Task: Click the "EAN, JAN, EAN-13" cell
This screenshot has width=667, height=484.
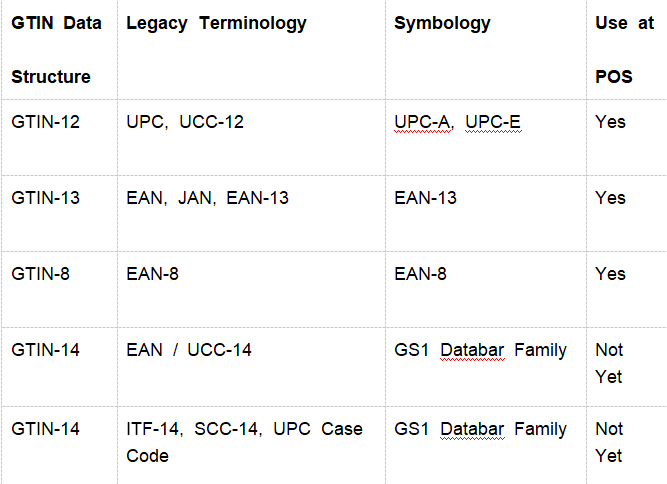Action: pos(208,198)
